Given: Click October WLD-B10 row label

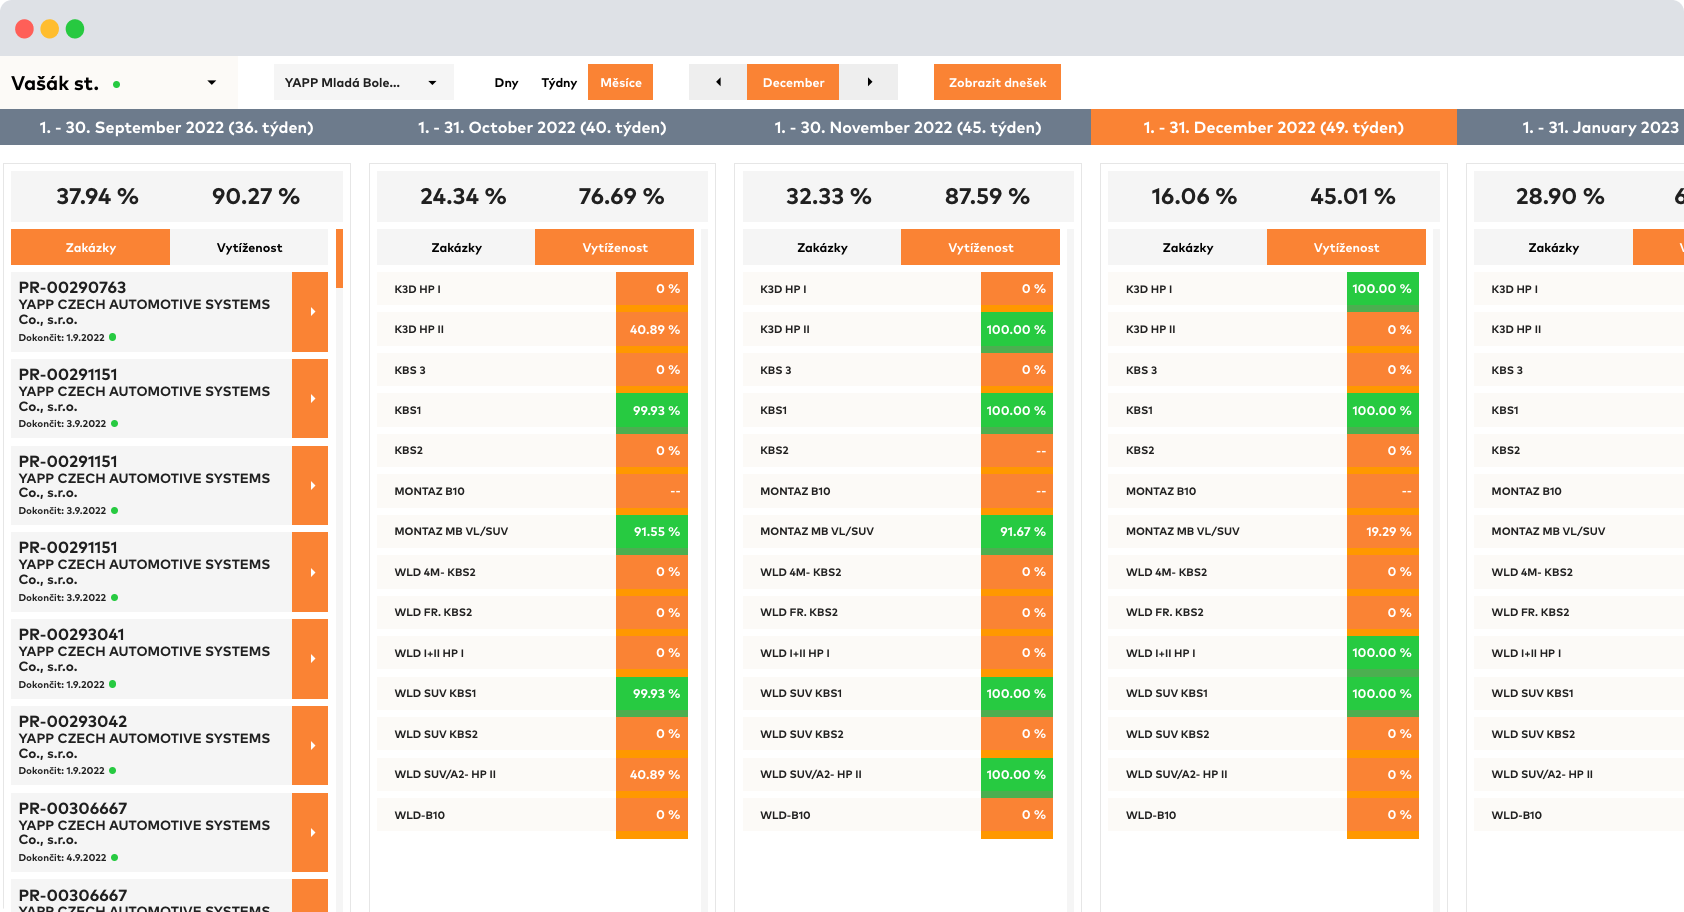Looking at the screenshot, I should (x=420, y=815).
